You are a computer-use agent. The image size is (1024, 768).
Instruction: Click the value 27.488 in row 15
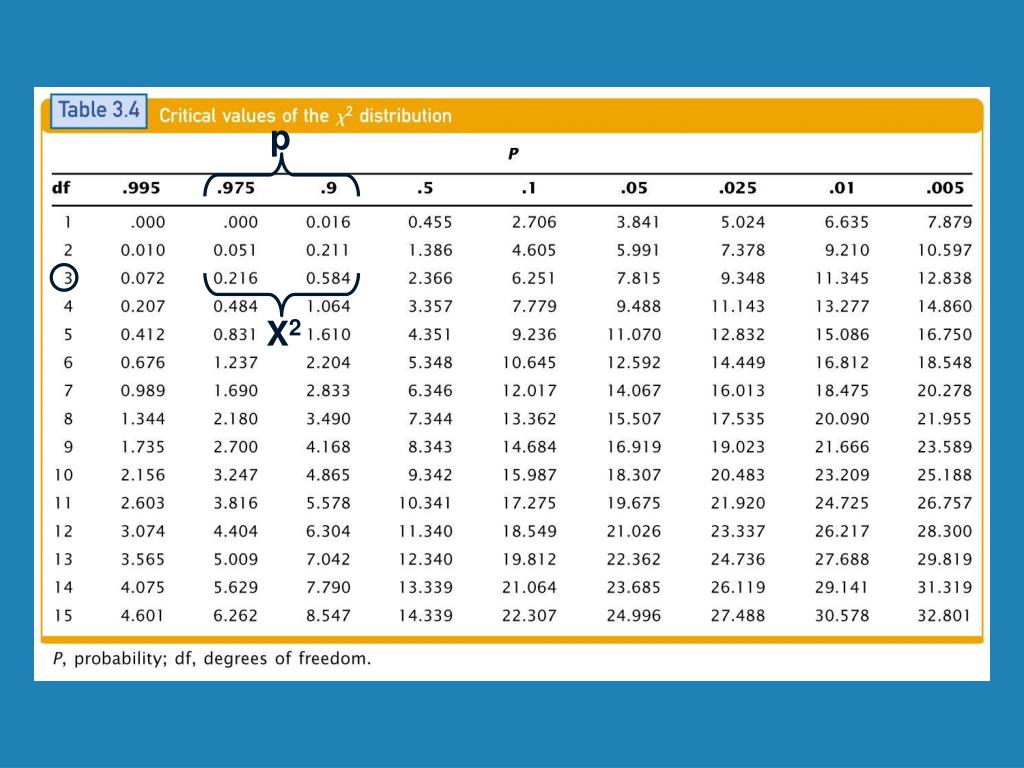pyautogui.click(x=738, y=616)
